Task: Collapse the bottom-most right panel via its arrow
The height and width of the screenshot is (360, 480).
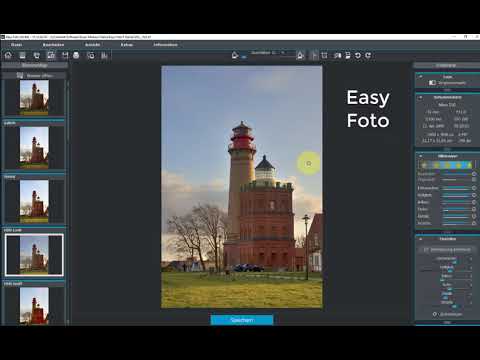Action: click(x=420, y=239)
